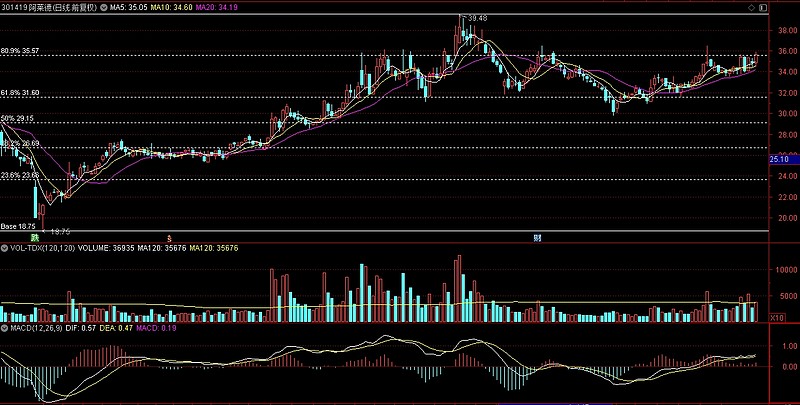The image size is (800, 405).
Task: Click the 301419 stock title text
Action: tap(50, 8)
